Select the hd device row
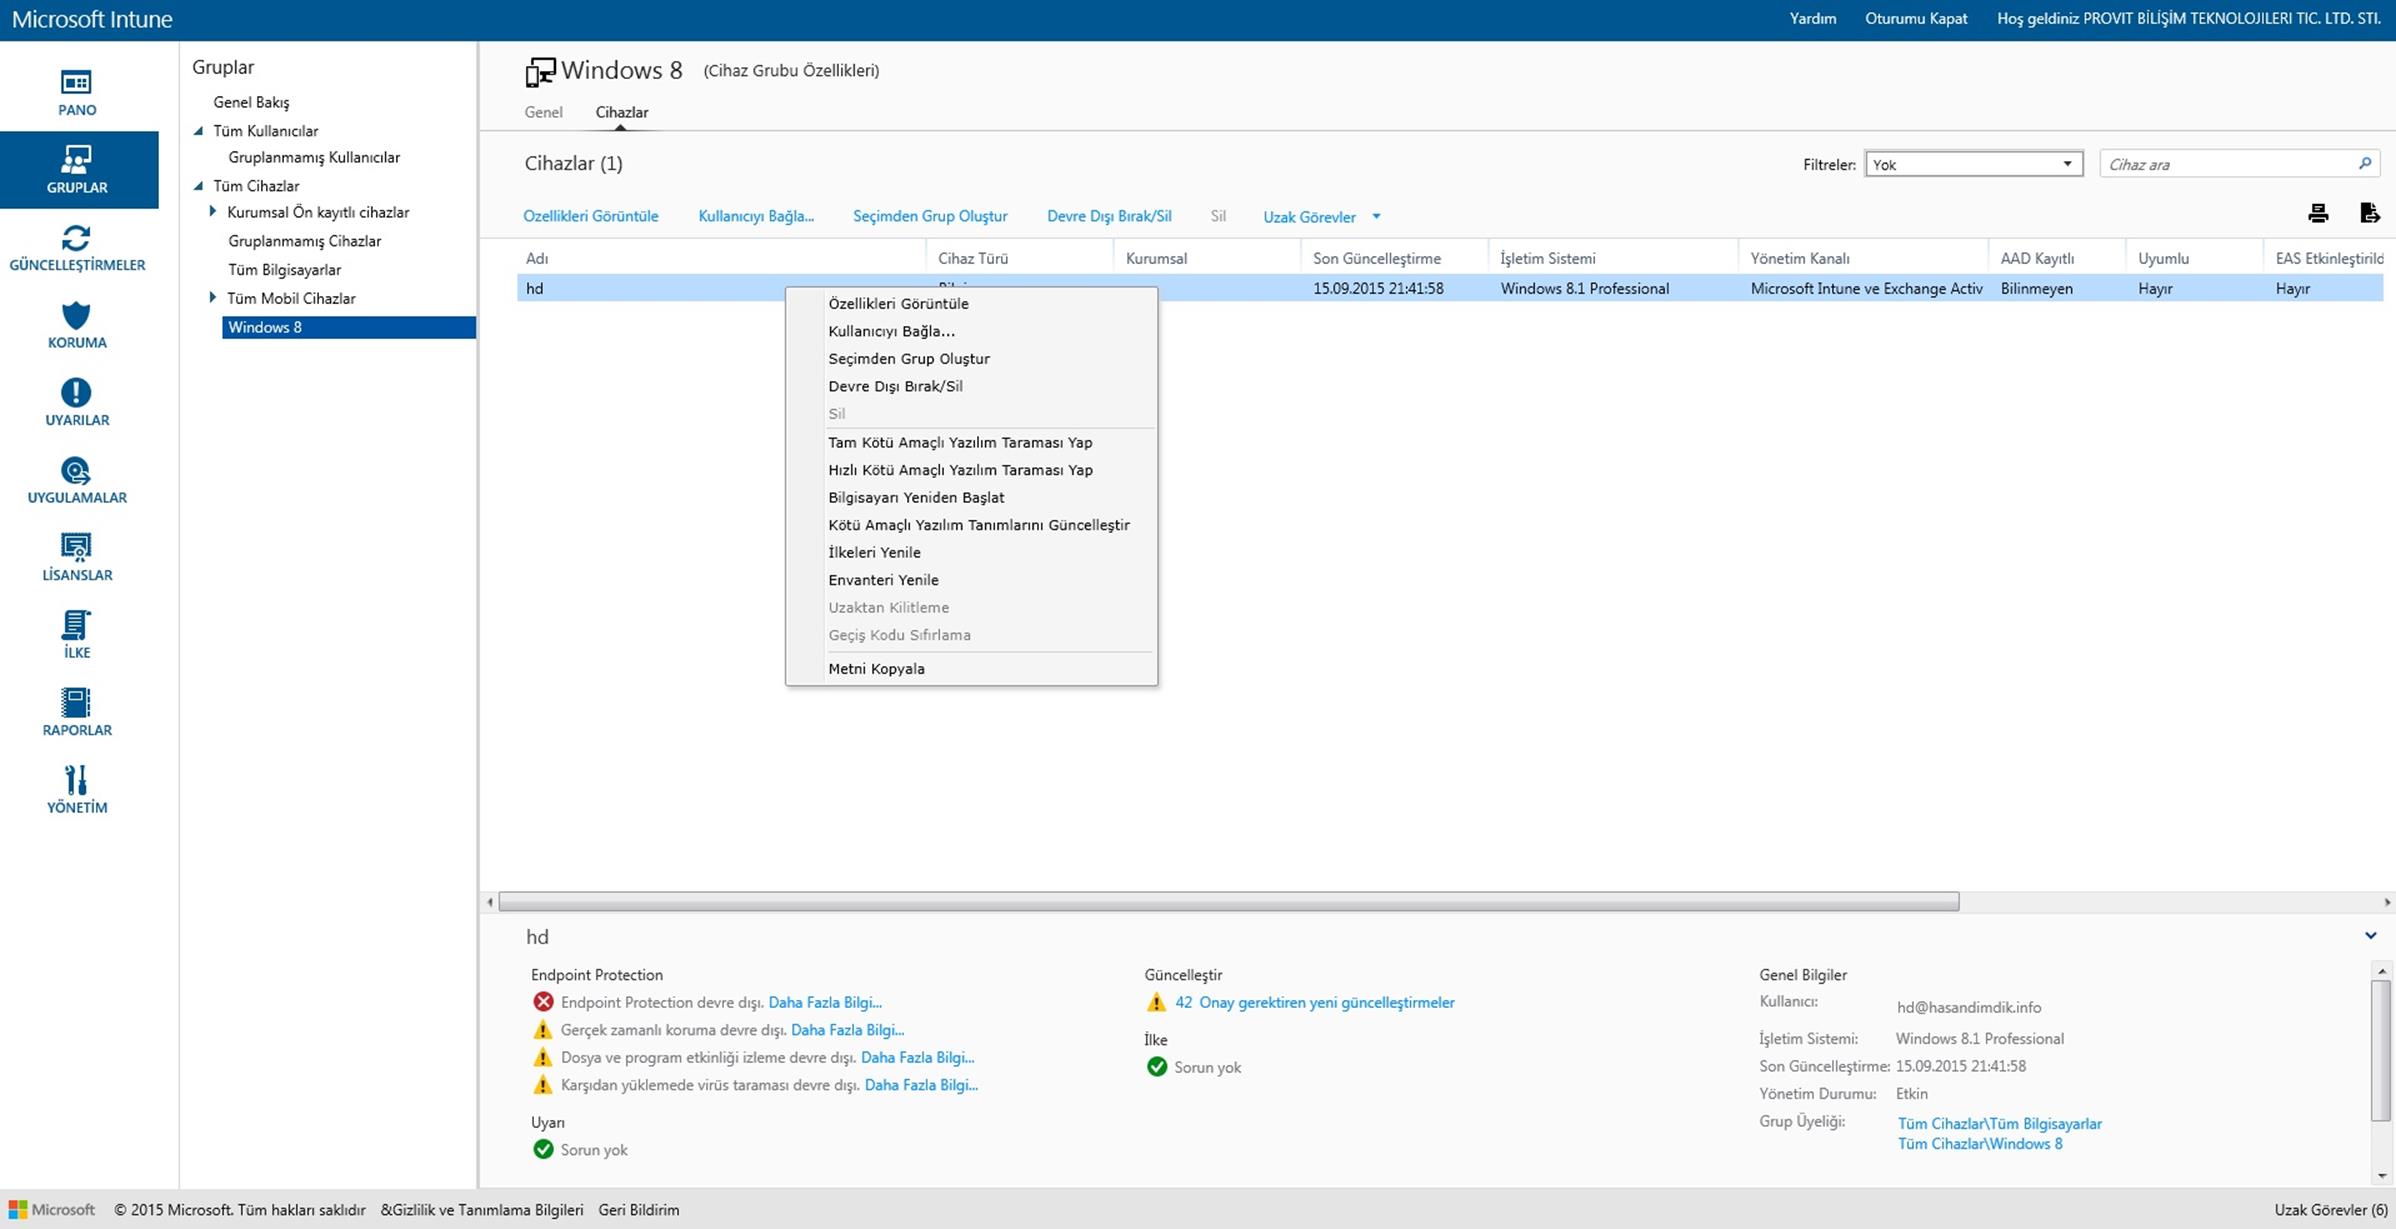The height and width of the screenshot is (1229, 2396). pos(1449,288)
